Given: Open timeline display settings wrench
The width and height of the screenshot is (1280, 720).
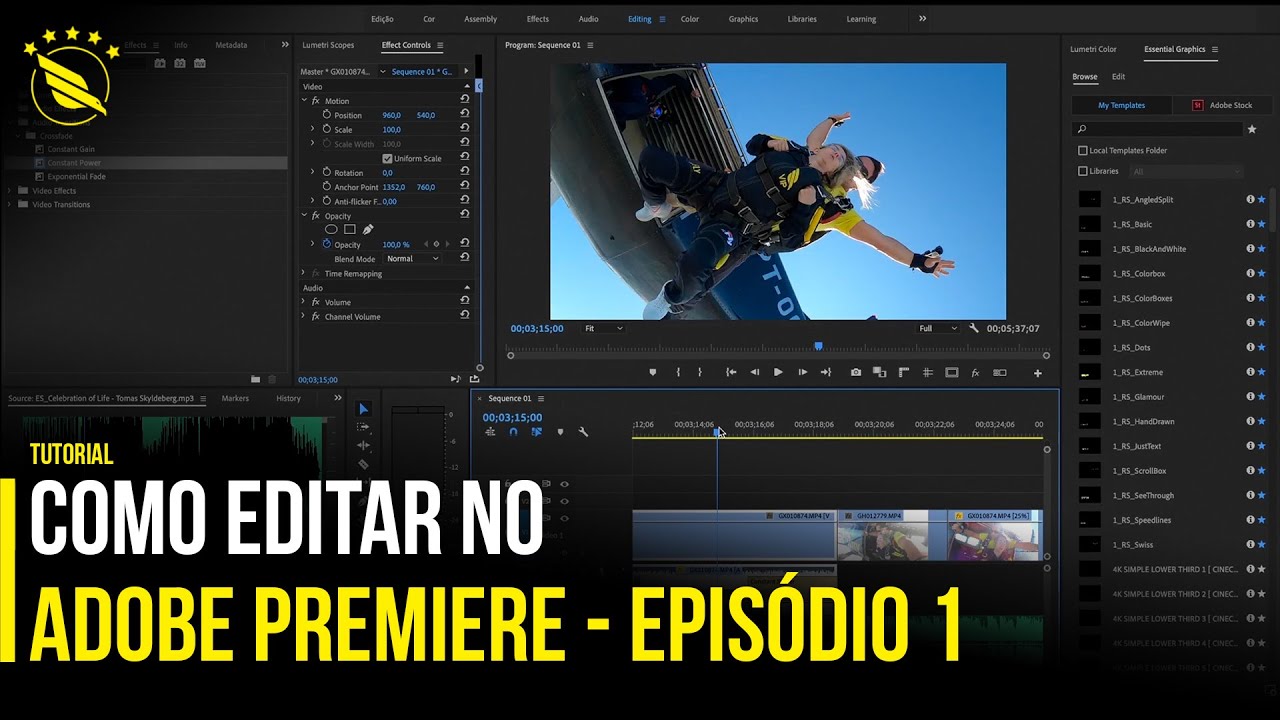Looking at the screenshot, I should [x=583, y=432].
